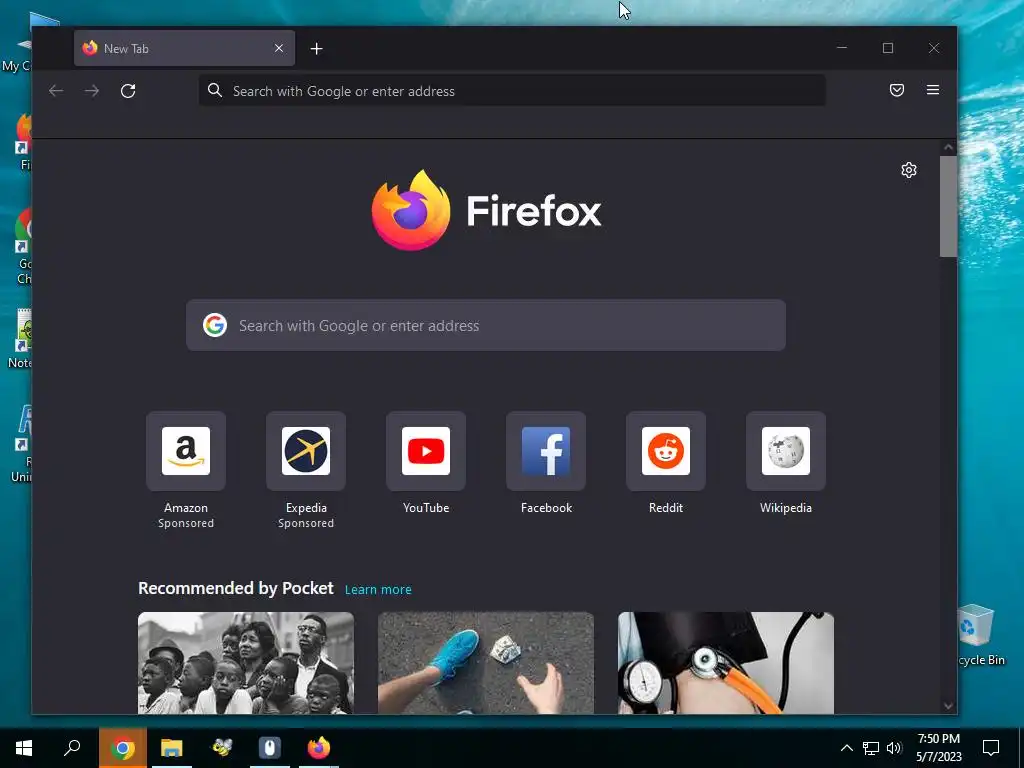Reload the page with the refresh icon

pyautogui.click(x=128, y=91)
